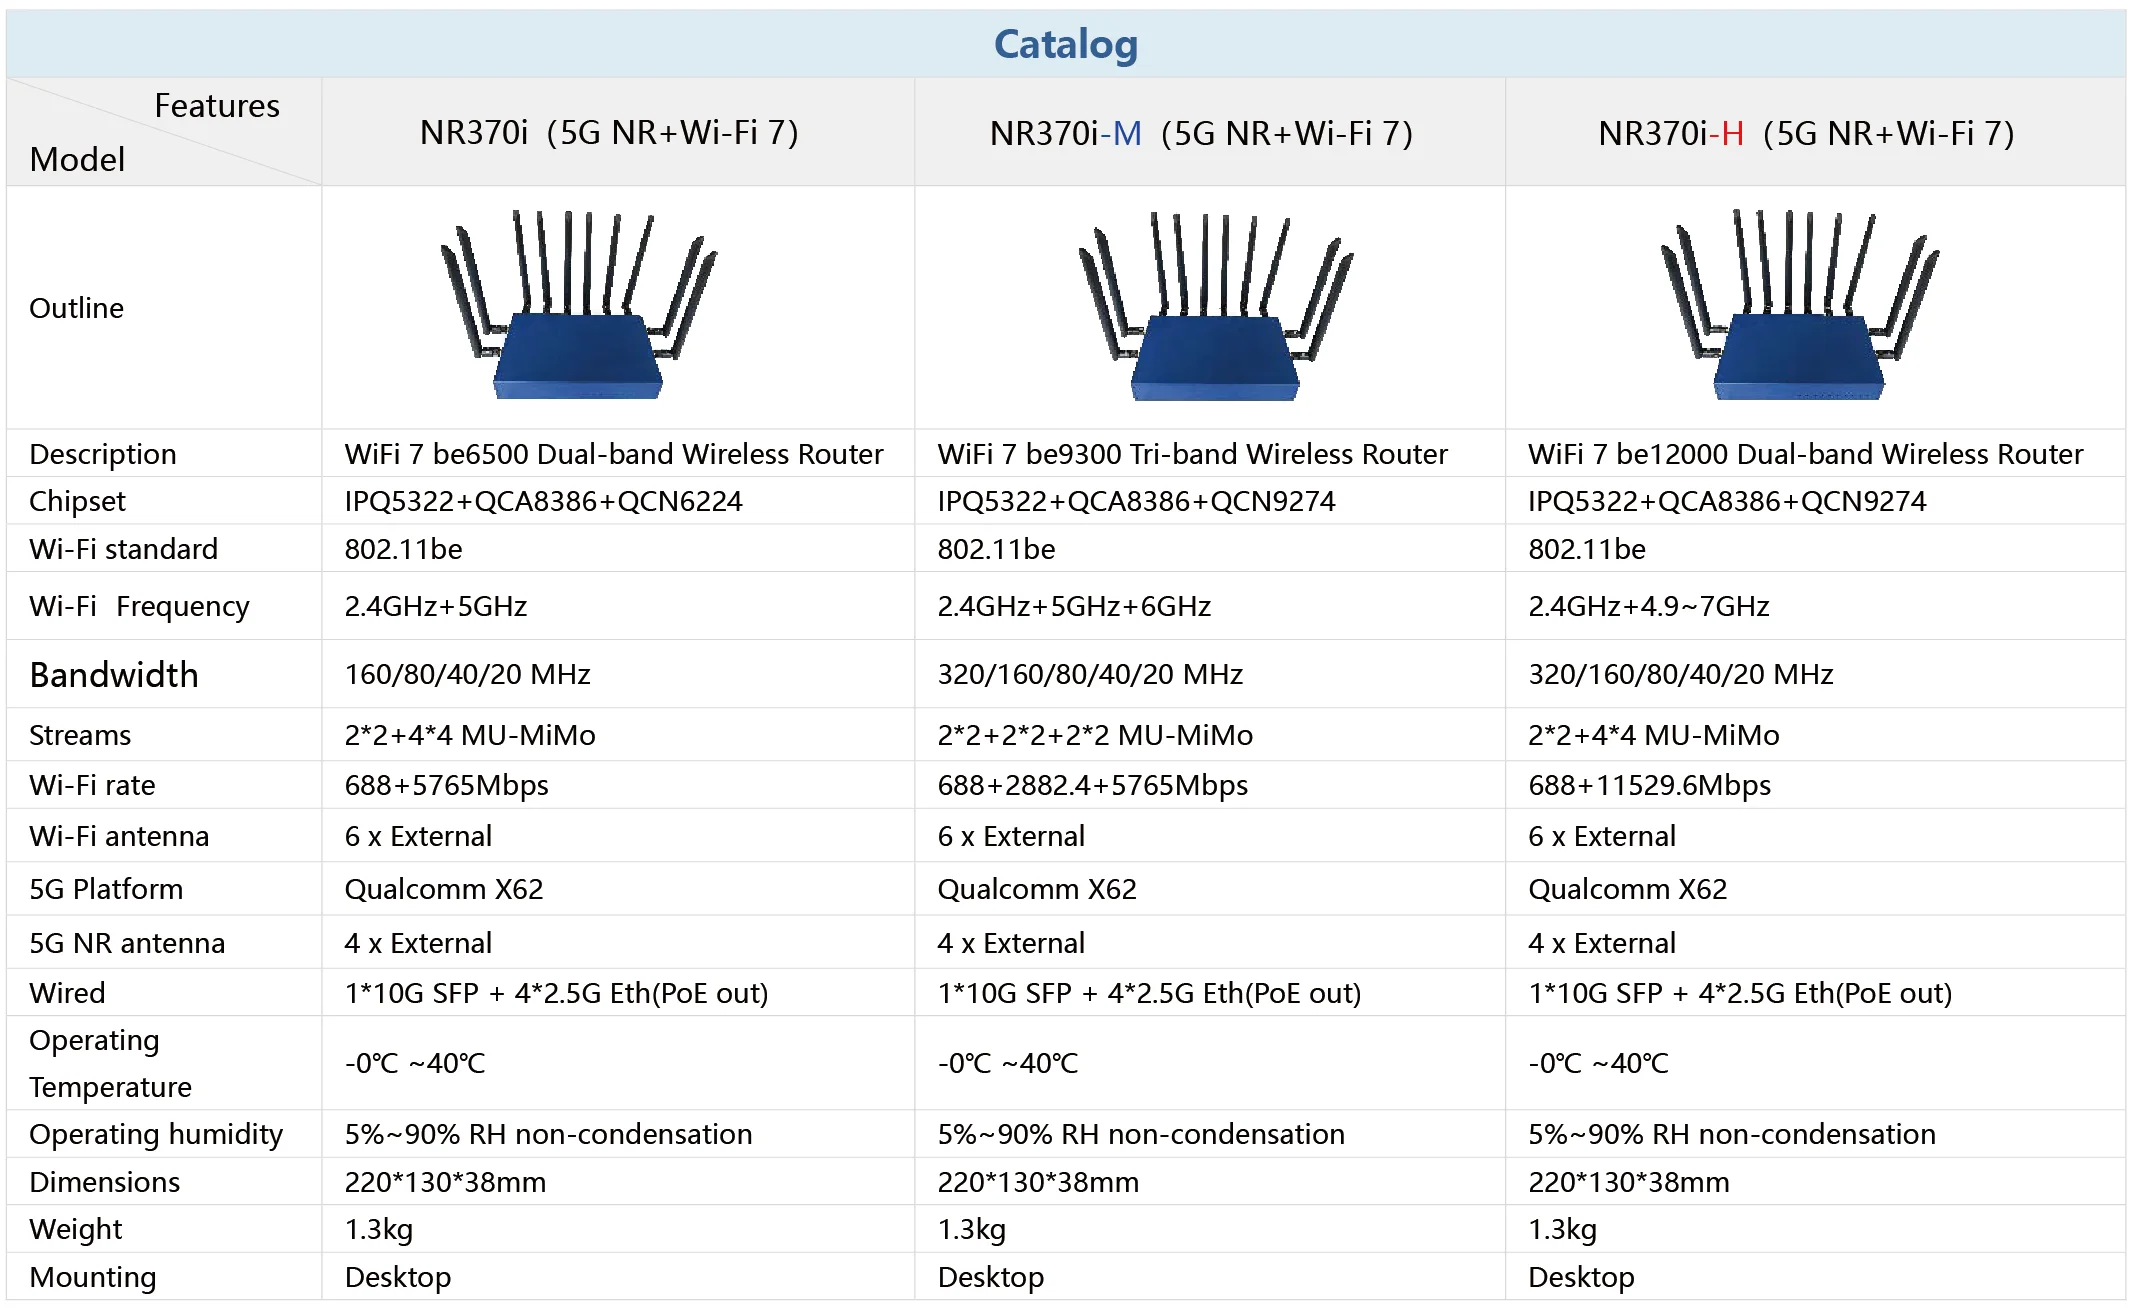The height and width of the screenshot is (1313, 2133).
Task: Click the be12000 Dual-band Wireless Router description
Action: (x=1805, y=454)
